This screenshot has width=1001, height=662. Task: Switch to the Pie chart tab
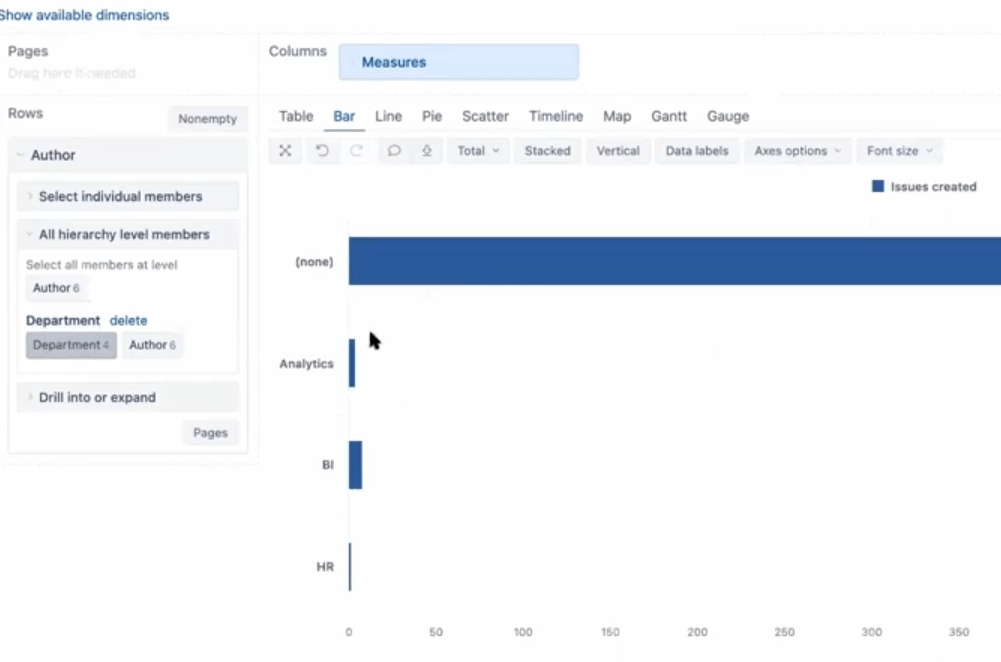pos(432,116)
